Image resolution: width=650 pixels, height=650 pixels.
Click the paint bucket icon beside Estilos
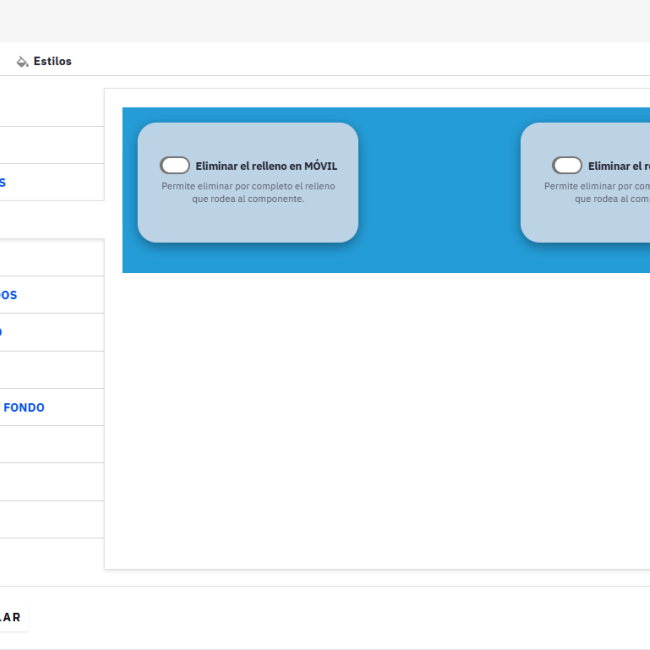pos(22,62)
